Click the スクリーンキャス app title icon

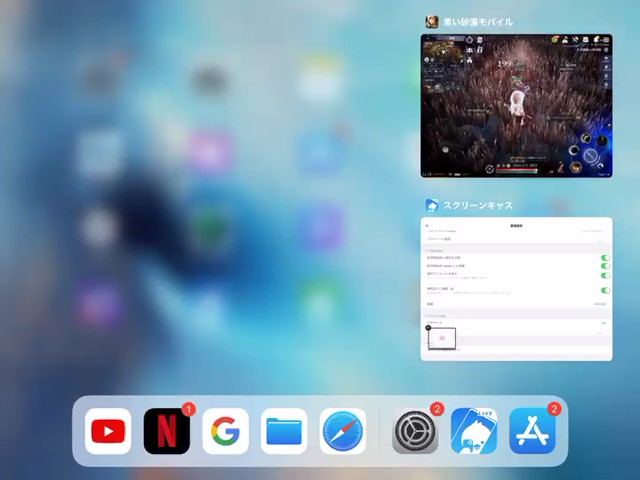[432, 205]
